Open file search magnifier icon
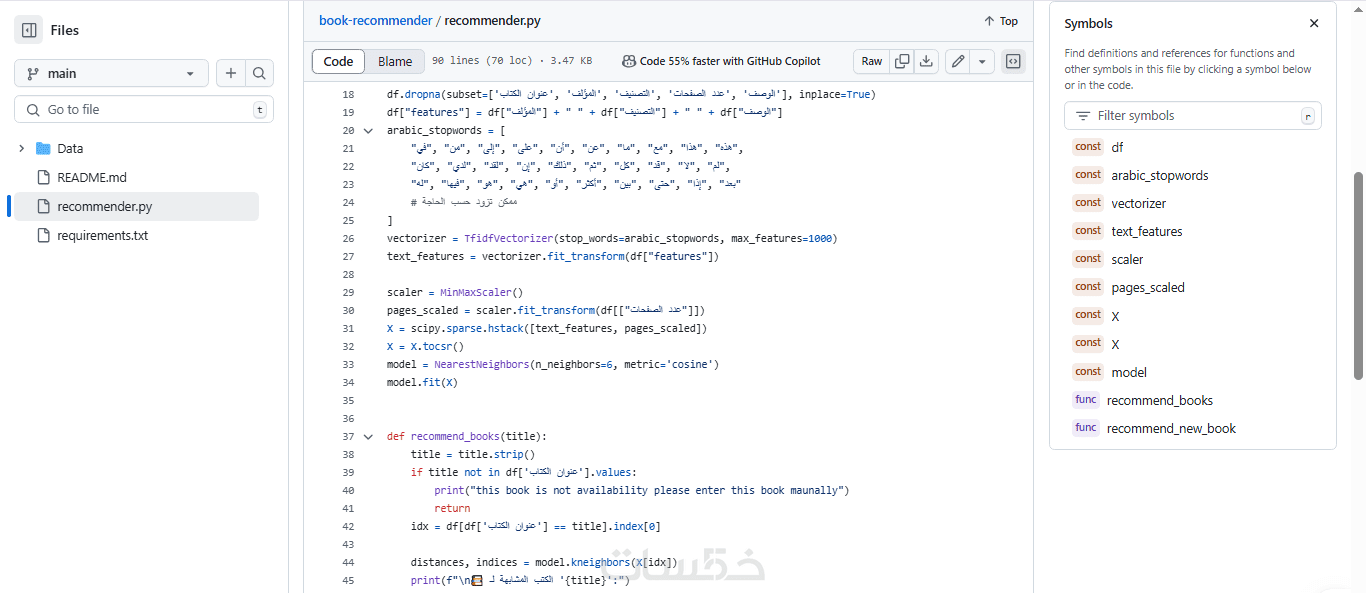Viewport: 1366px width, 593px height. (259, 73)
